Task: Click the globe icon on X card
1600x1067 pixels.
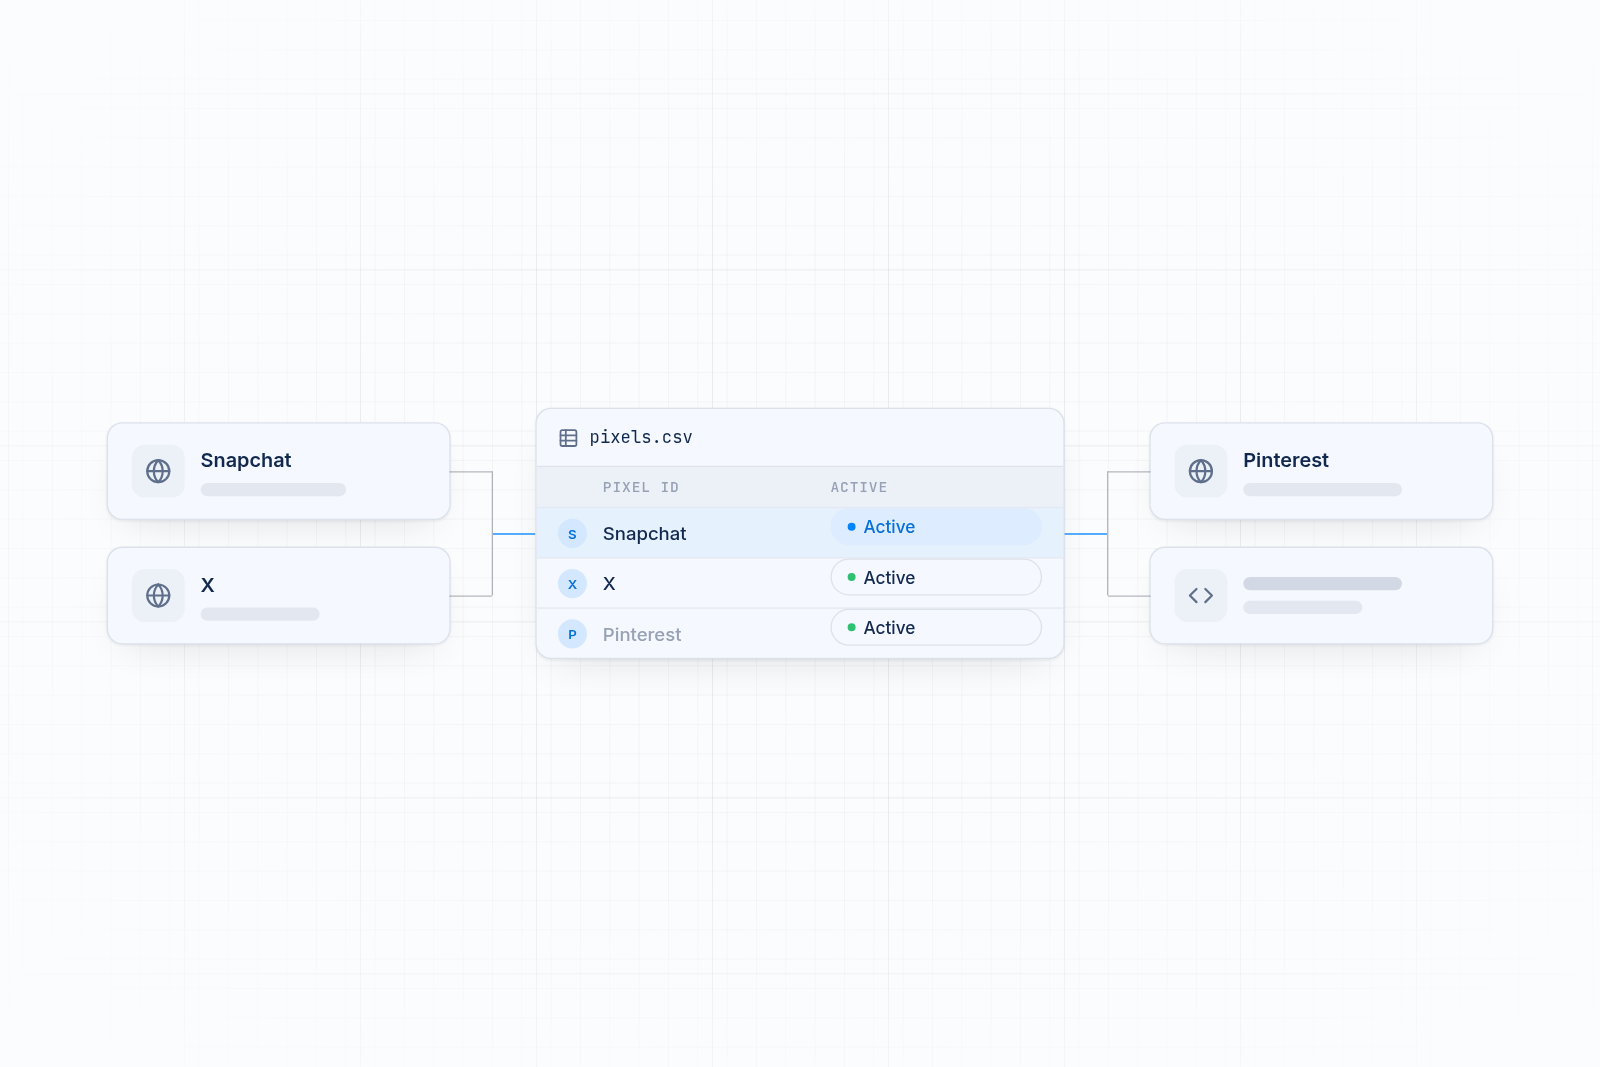Action: (158, 595)
